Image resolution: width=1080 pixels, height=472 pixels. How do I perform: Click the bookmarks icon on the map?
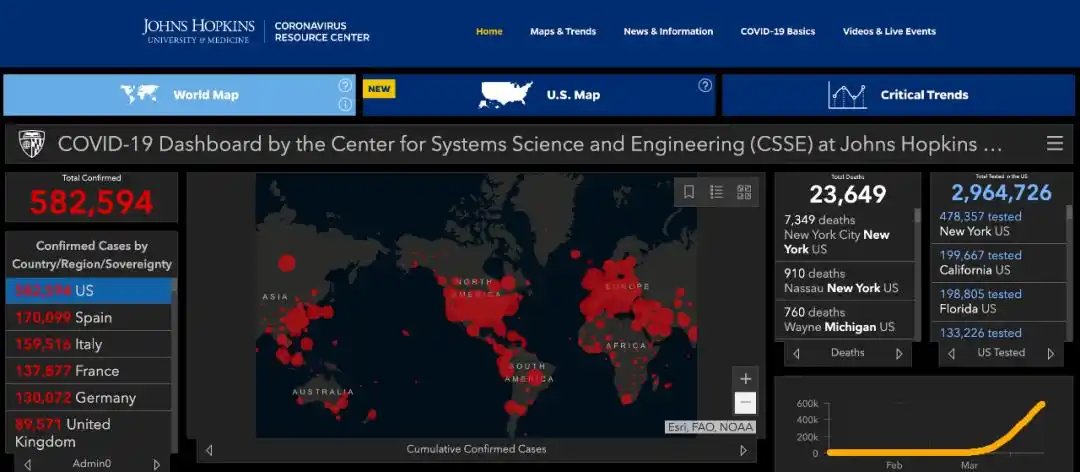pos(689,192)
